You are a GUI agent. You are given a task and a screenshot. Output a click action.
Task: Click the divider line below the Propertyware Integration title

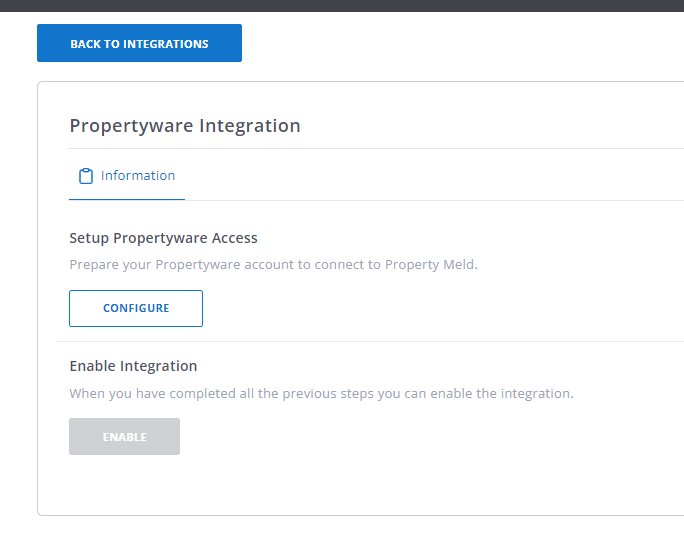[x=375, y=149]
